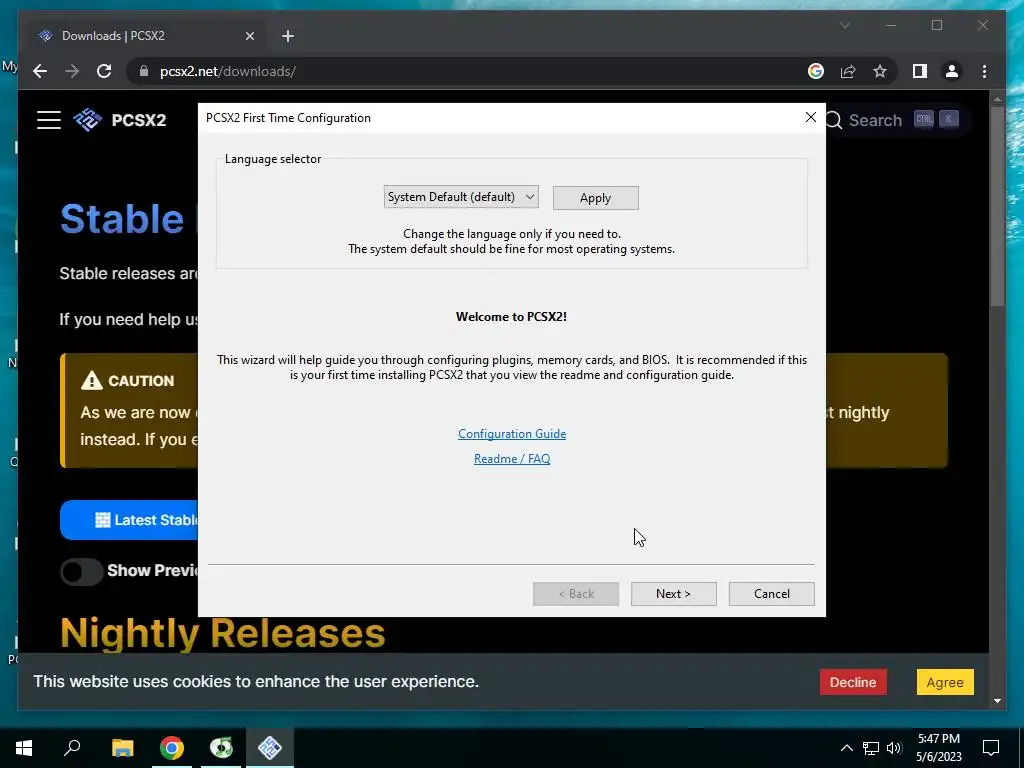Open the Windows notification center
This screenshot has width=1024, height=768.
click(991, 748)
